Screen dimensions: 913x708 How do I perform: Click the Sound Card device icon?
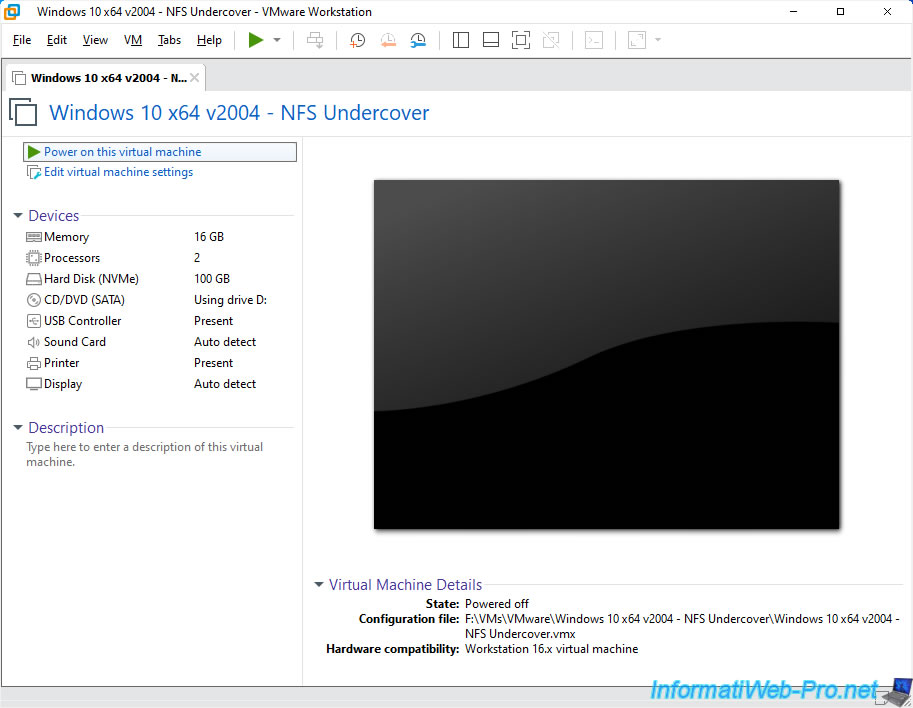(x=34, y=342)
